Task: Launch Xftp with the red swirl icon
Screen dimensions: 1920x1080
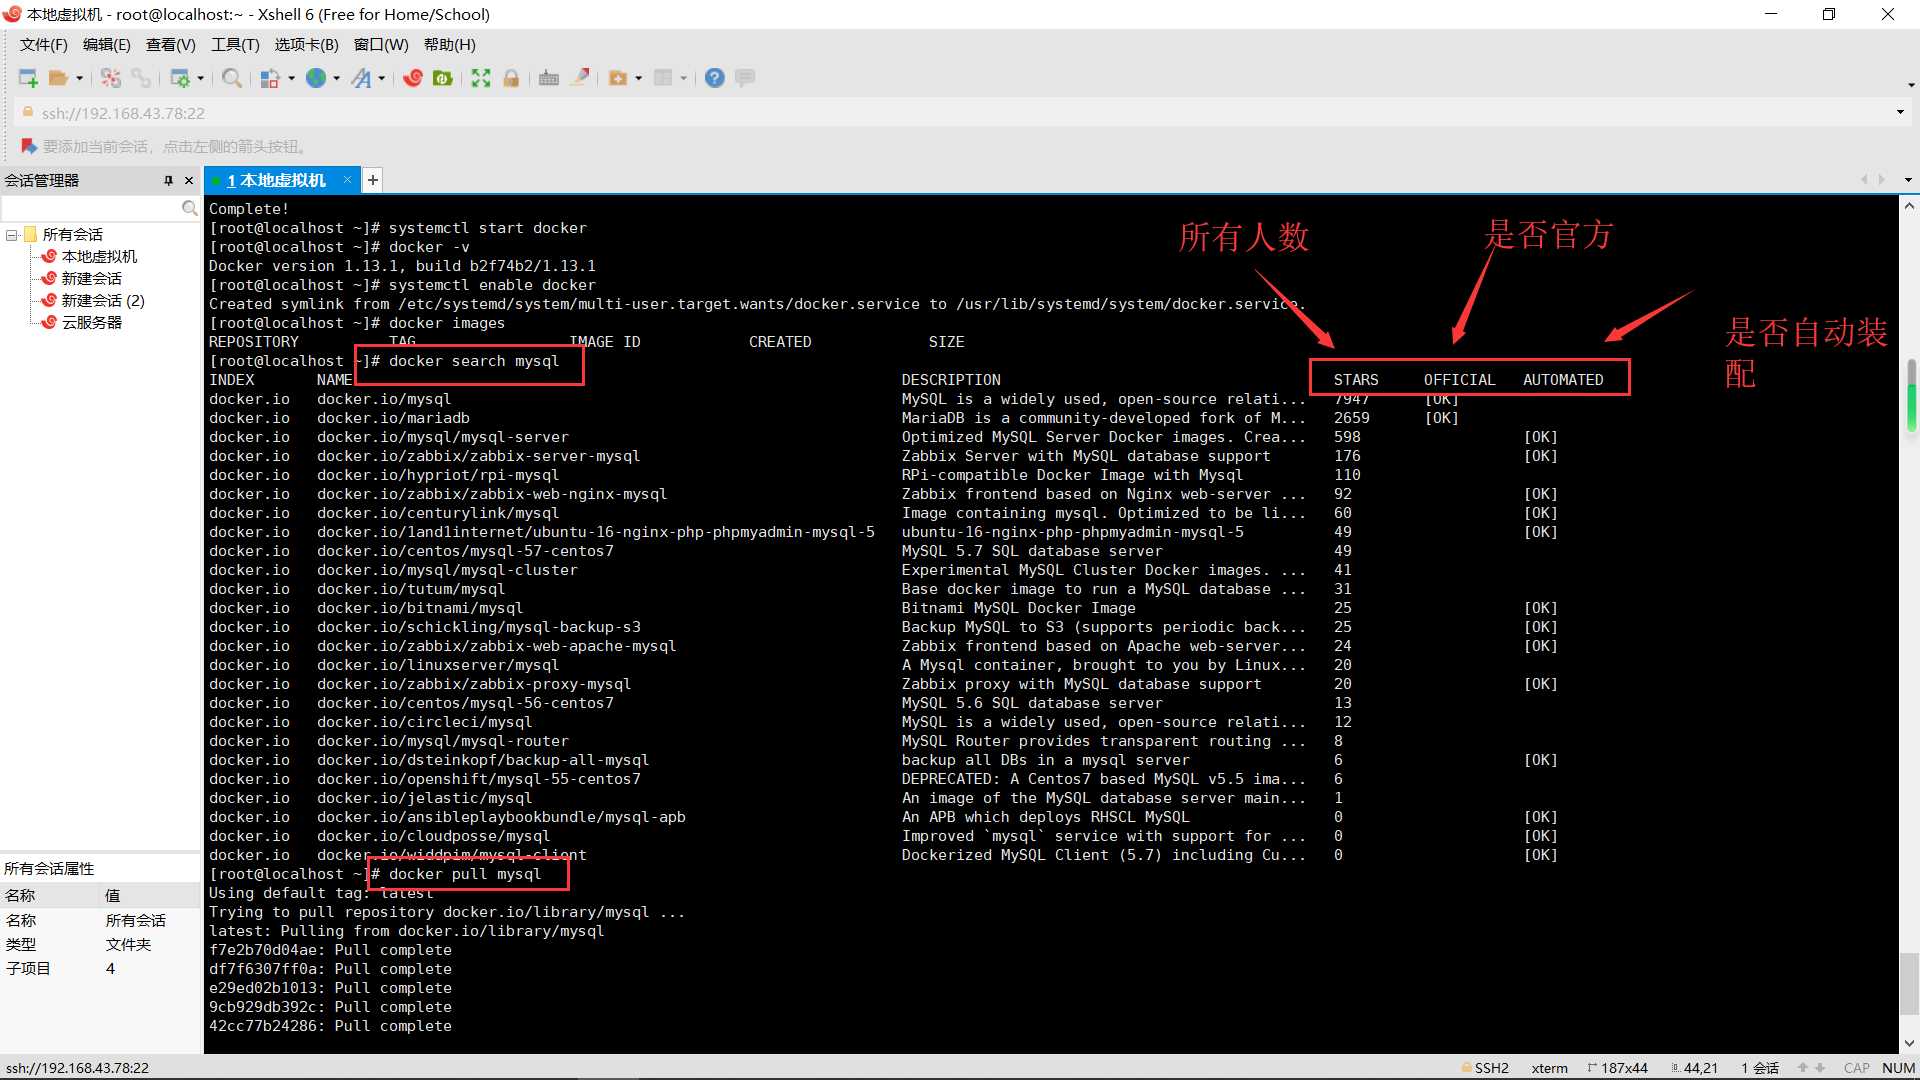Action: coord(413,78)
